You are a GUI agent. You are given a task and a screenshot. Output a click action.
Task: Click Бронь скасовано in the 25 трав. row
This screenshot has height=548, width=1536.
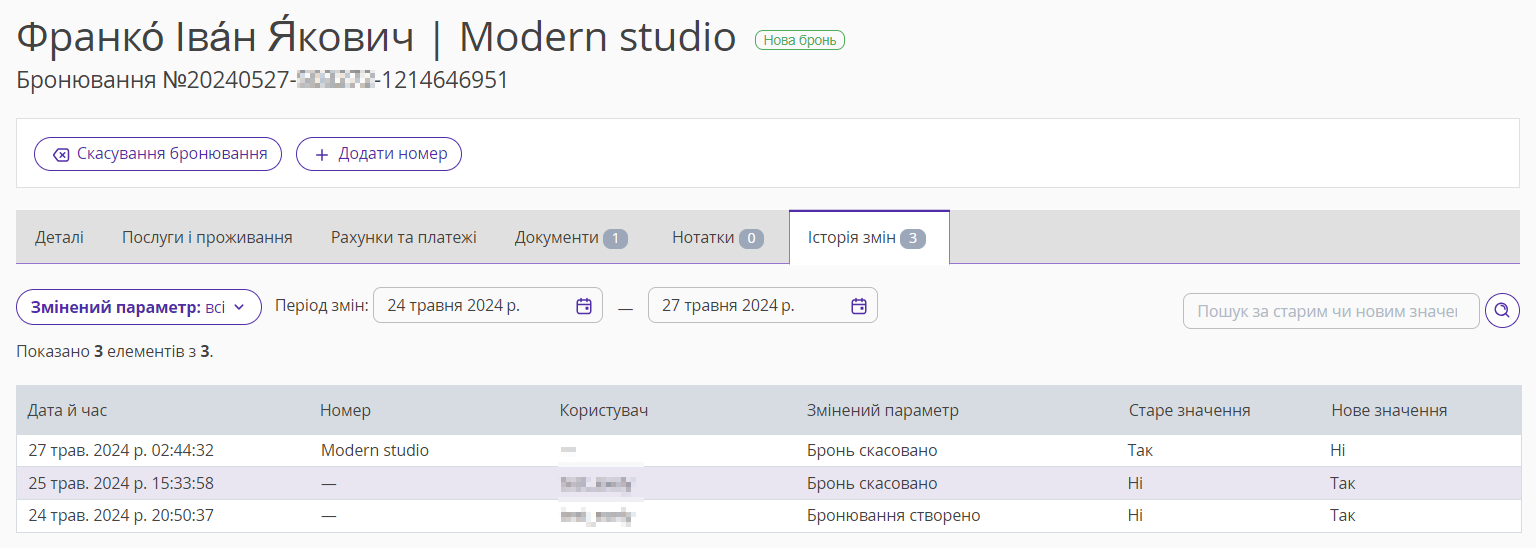click(x=872, y=483)
